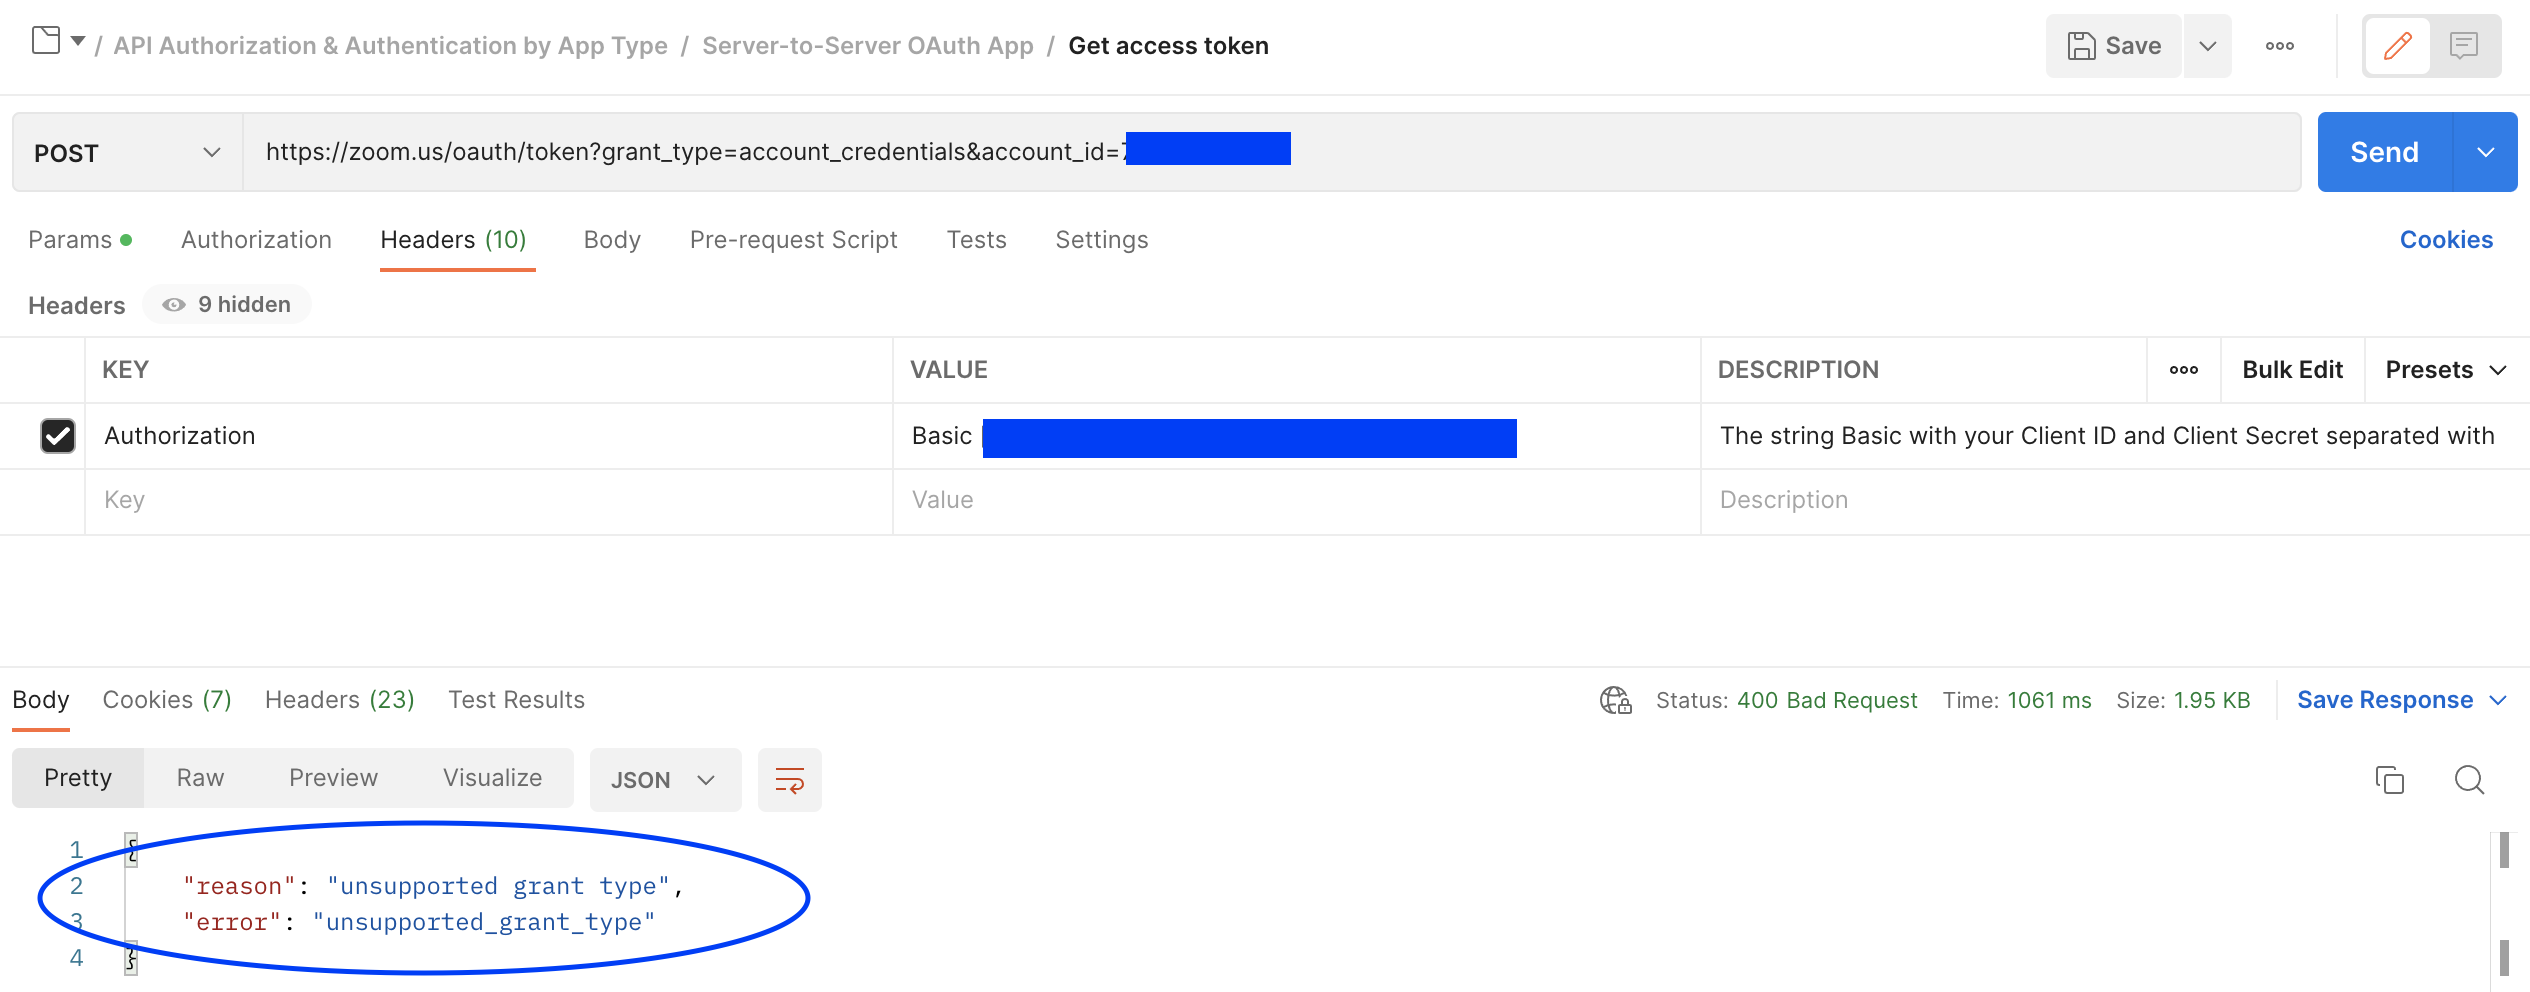Click the pencil edit icon
Screen dimensions: 2530x992
point(2397,46)
